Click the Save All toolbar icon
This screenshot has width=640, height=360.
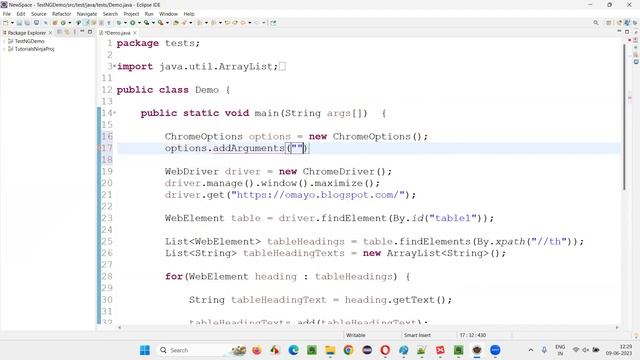click(x=27, y=23)
